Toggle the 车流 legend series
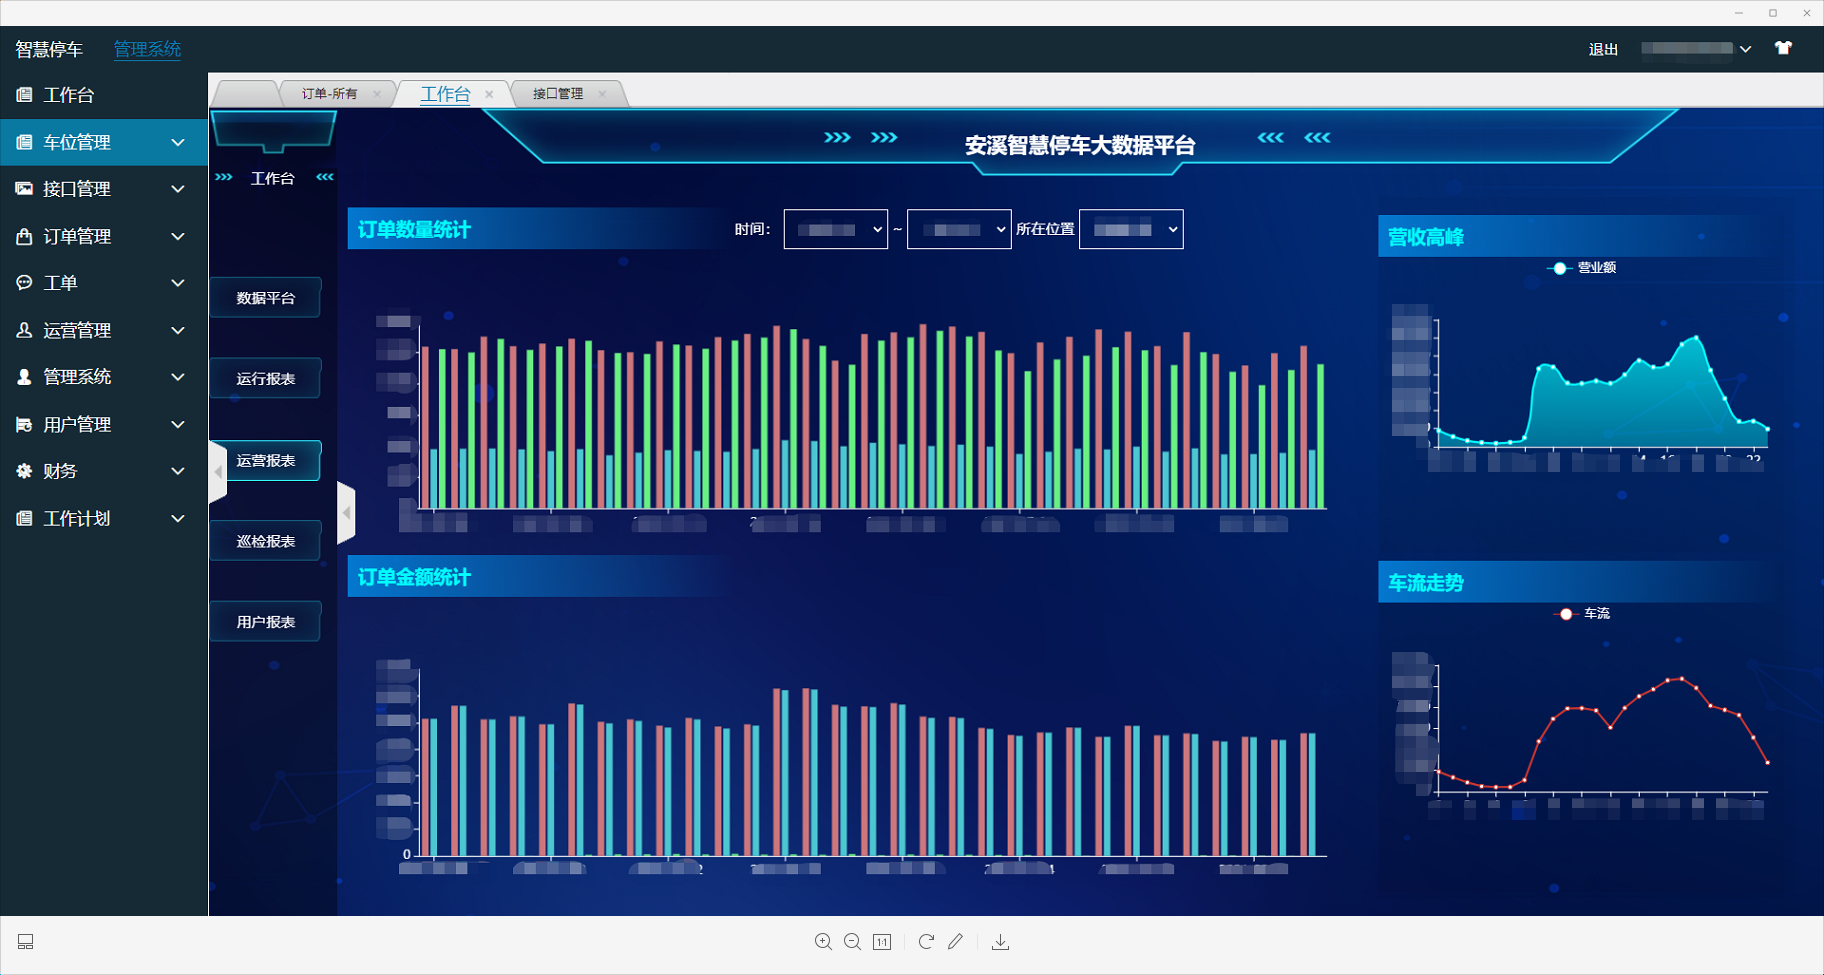This screenshot has width=1824, height=975. click(1583, 614)
